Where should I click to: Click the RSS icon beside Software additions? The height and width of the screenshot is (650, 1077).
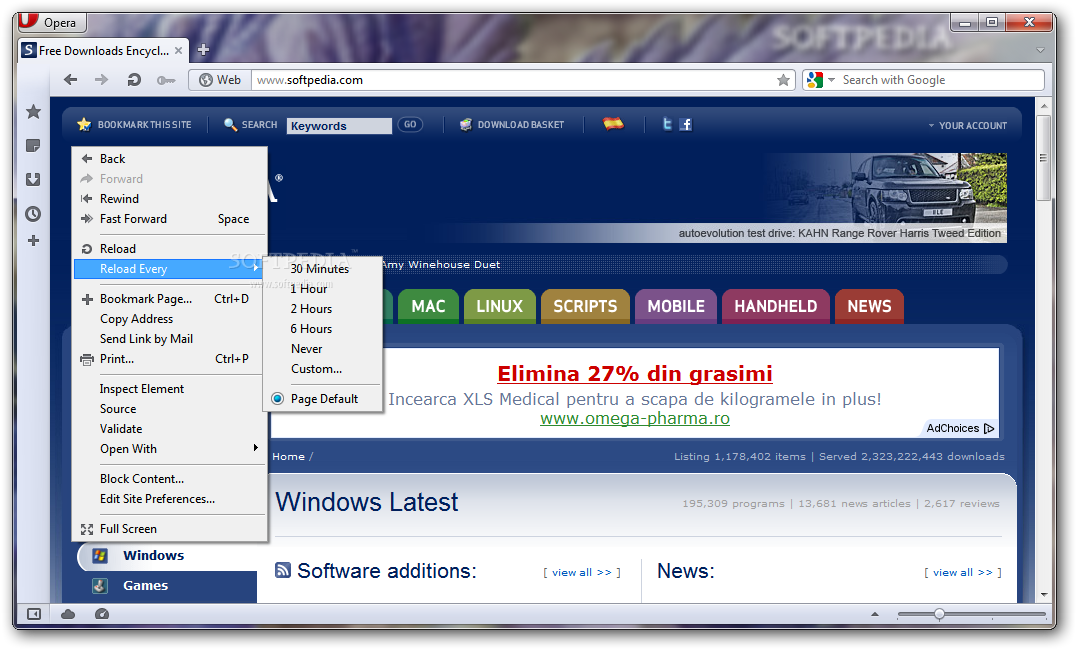tap(282, 570)
